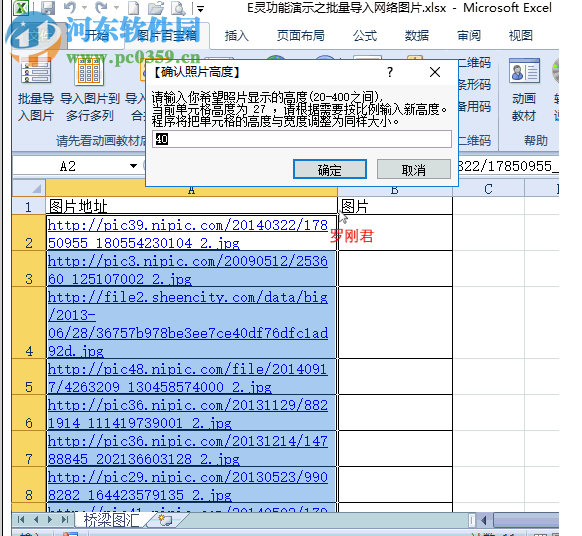Click the 条形码 ribbon command
582x536 pixels.
point(474,85)
